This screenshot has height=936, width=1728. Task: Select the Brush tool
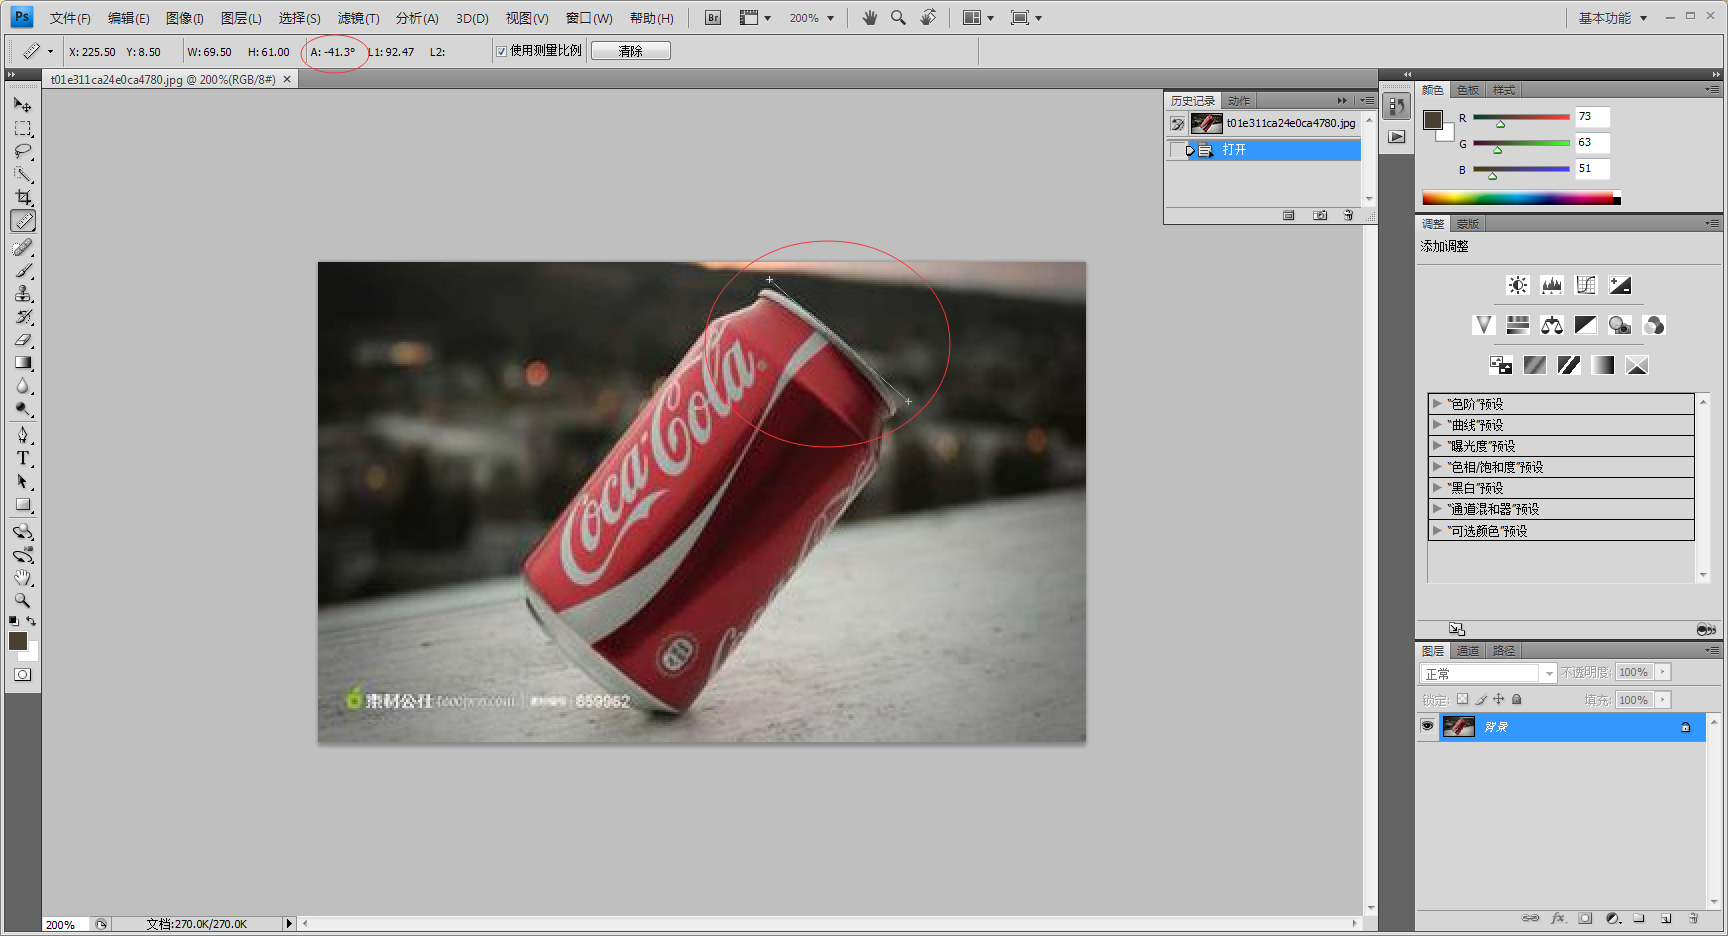click(x=23, y=270)
